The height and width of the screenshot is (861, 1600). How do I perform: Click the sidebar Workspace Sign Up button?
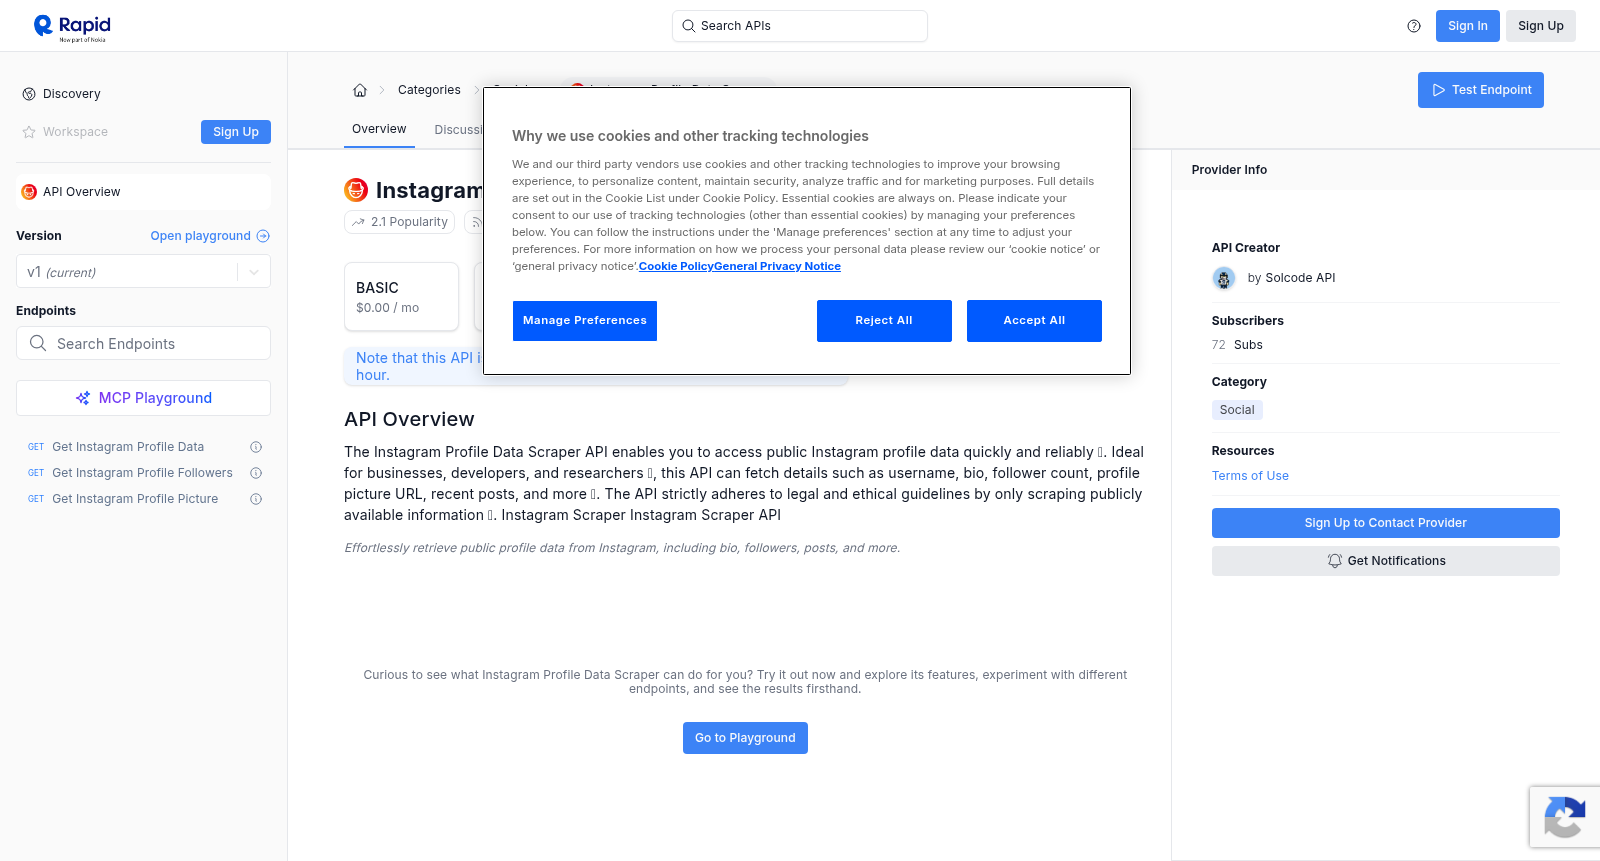coord(236,132)
